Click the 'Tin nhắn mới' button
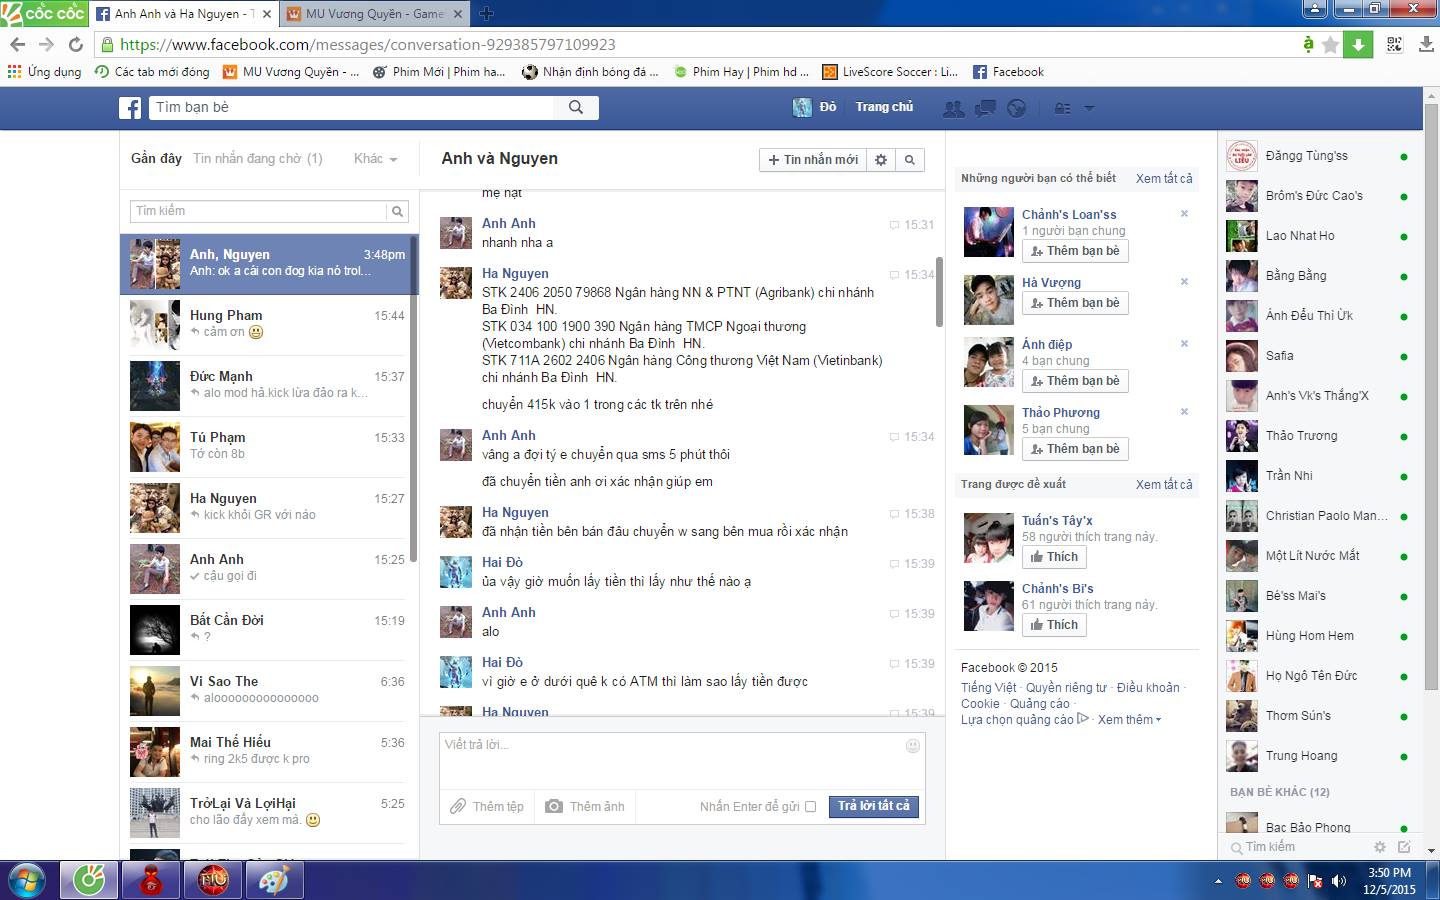The height and width of the screenshot is (900, 1440). pyautogui.click(x=812, y=160)
